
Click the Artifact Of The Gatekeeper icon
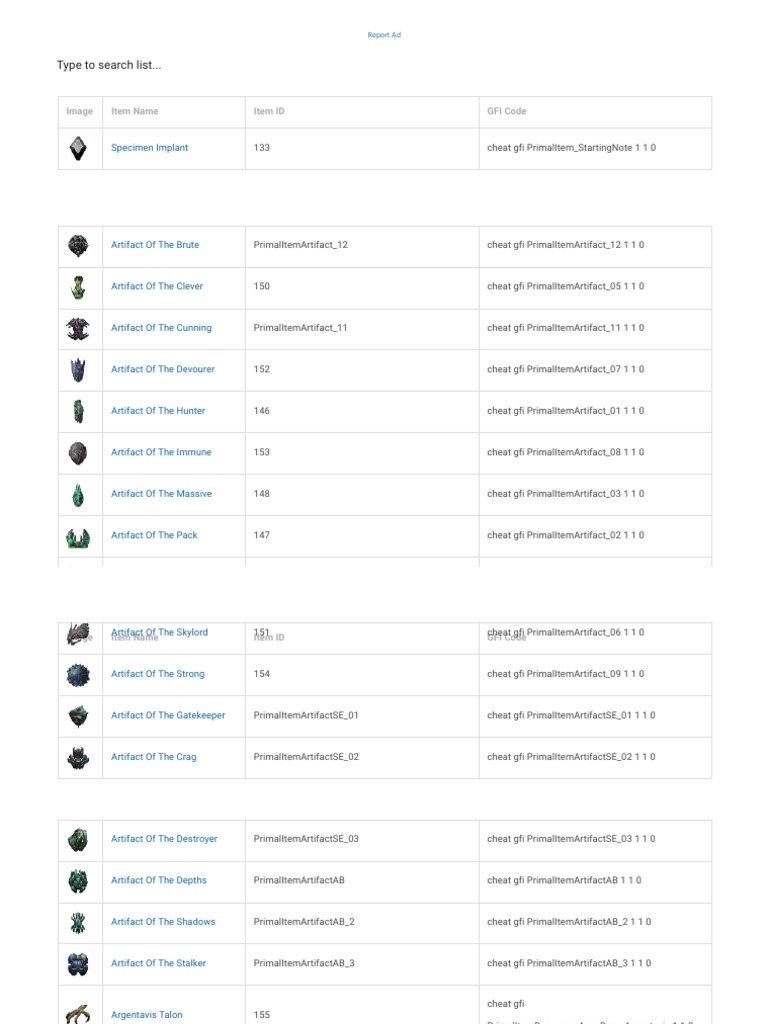78,716
